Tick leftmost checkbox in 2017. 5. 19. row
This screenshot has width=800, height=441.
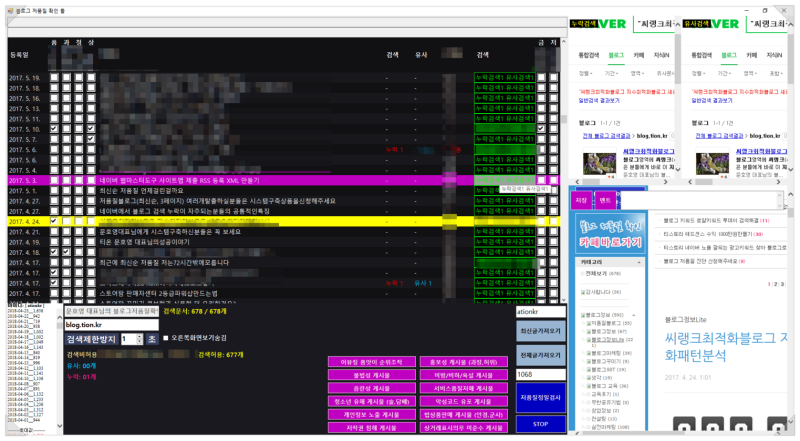tap(54, 78)
